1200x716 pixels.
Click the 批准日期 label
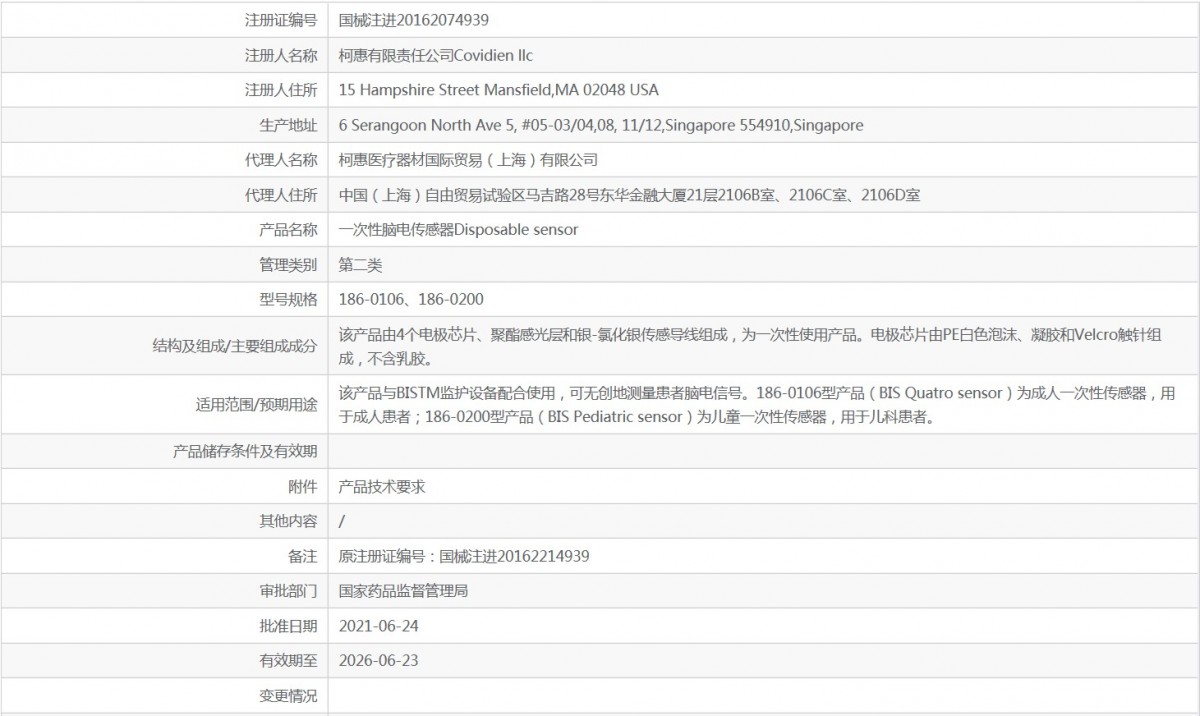point(288,626)
